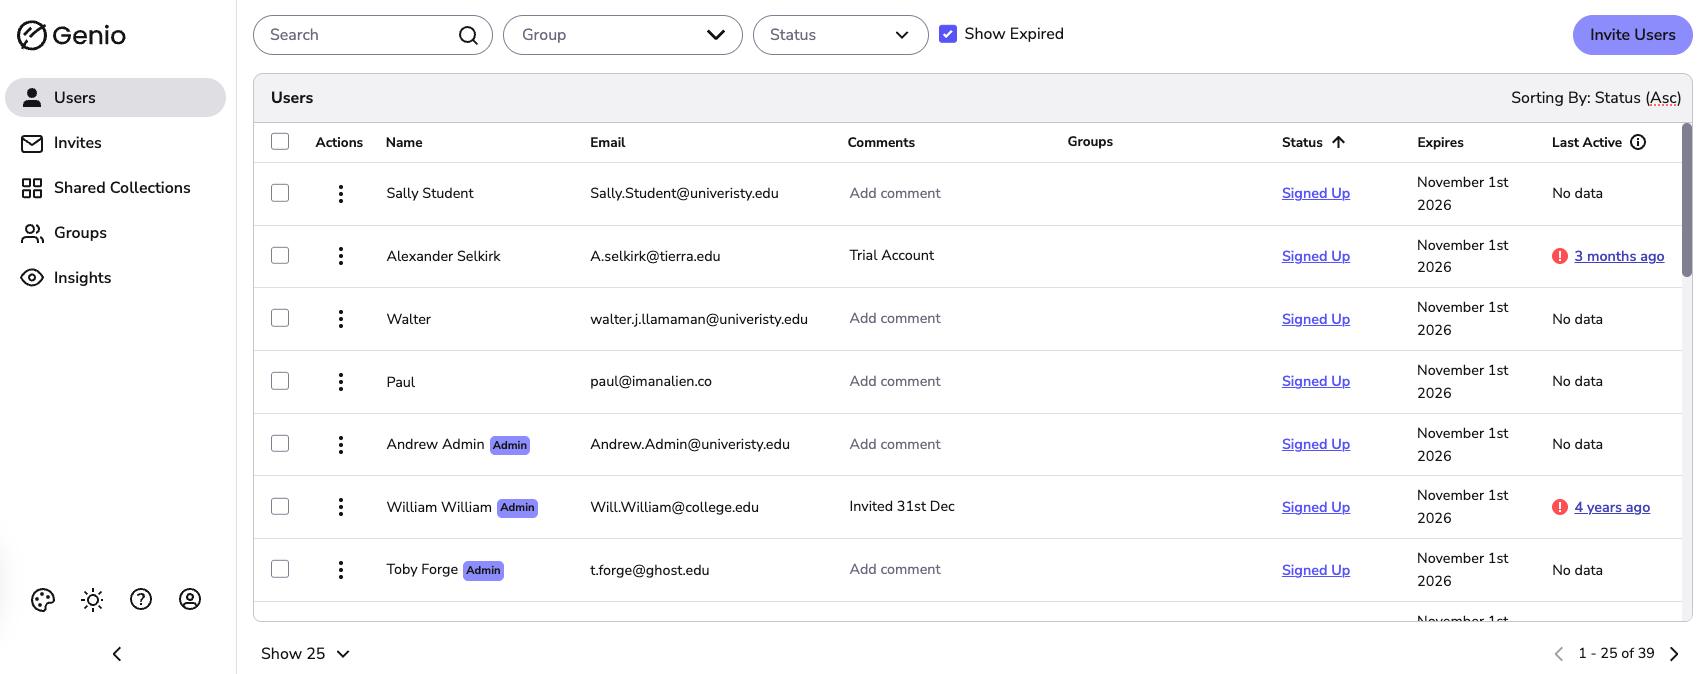Open actions menu for Toby Forge

(341, 570)
